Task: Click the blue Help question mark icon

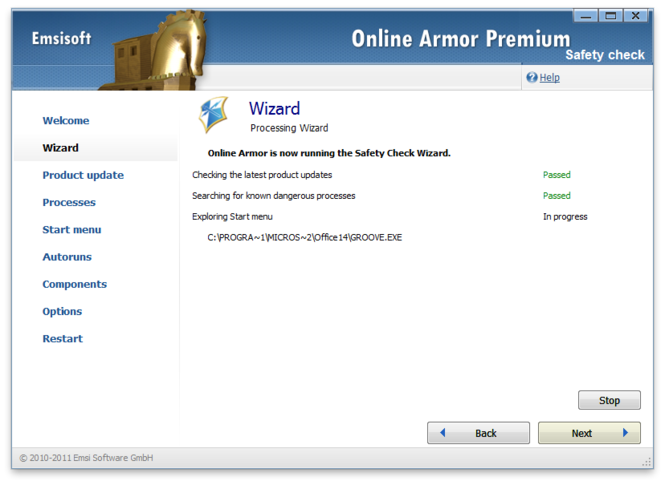Action: click(x=531, y=77)
